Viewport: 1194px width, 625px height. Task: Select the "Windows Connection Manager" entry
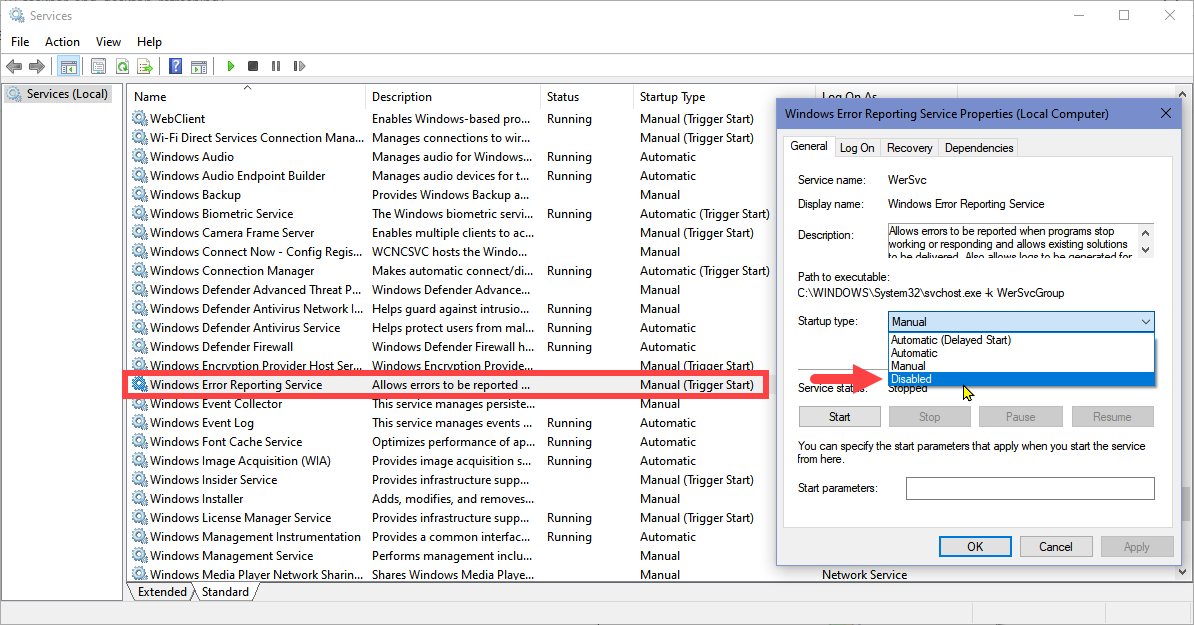point(231,271)
